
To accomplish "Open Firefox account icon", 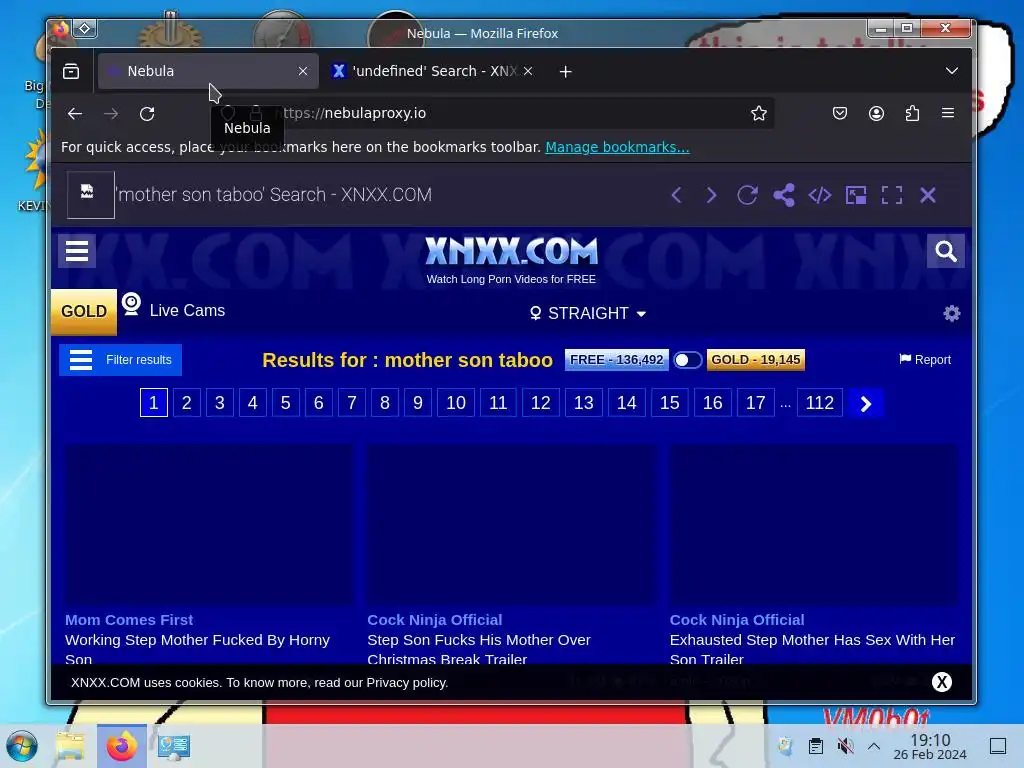I will (x=876, y=114).
